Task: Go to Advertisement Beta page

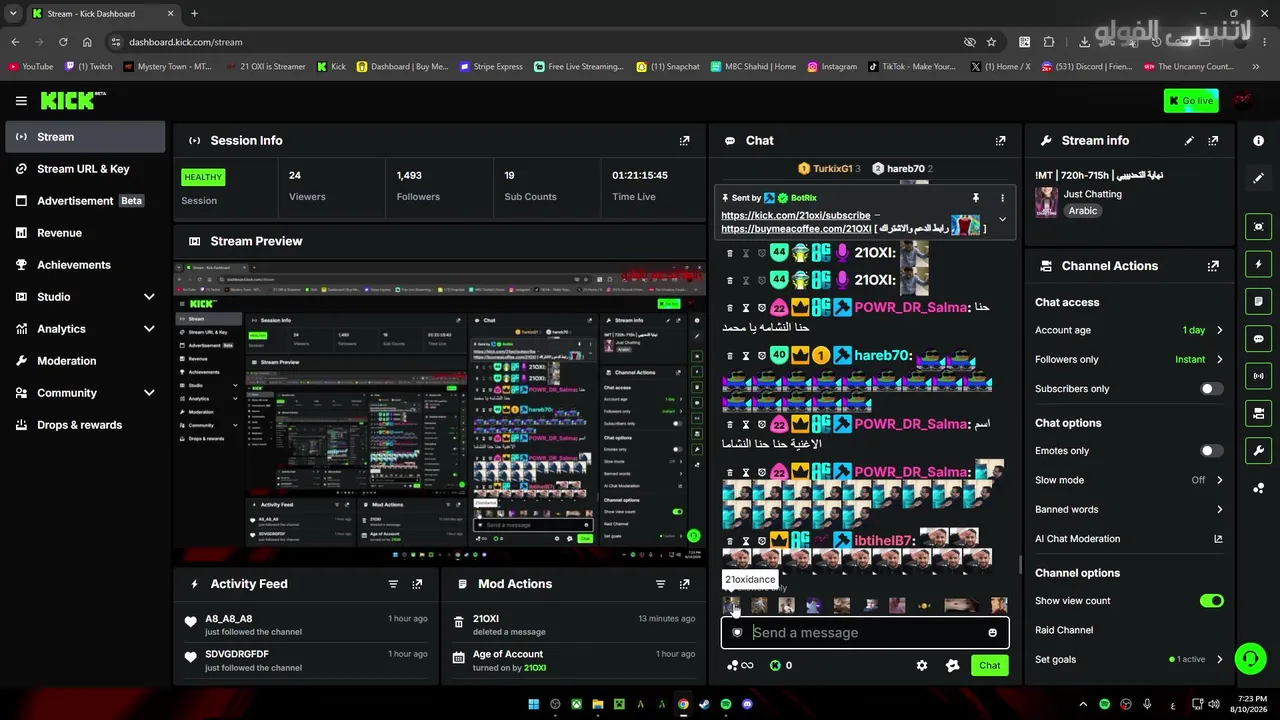Action: tap(85, 201)
